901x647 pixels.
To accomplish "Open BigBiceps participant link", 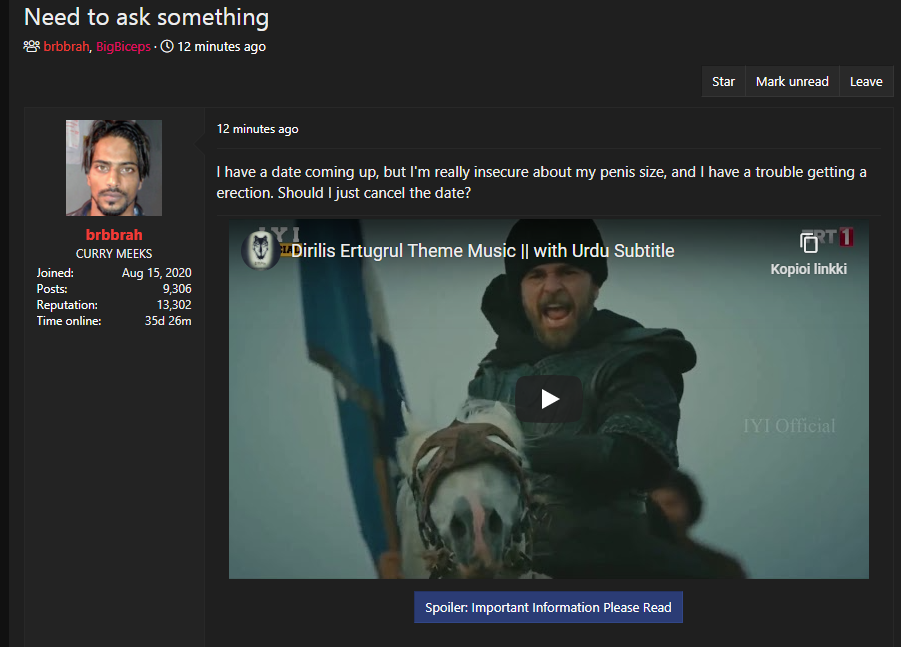I will tap(123, 47).
